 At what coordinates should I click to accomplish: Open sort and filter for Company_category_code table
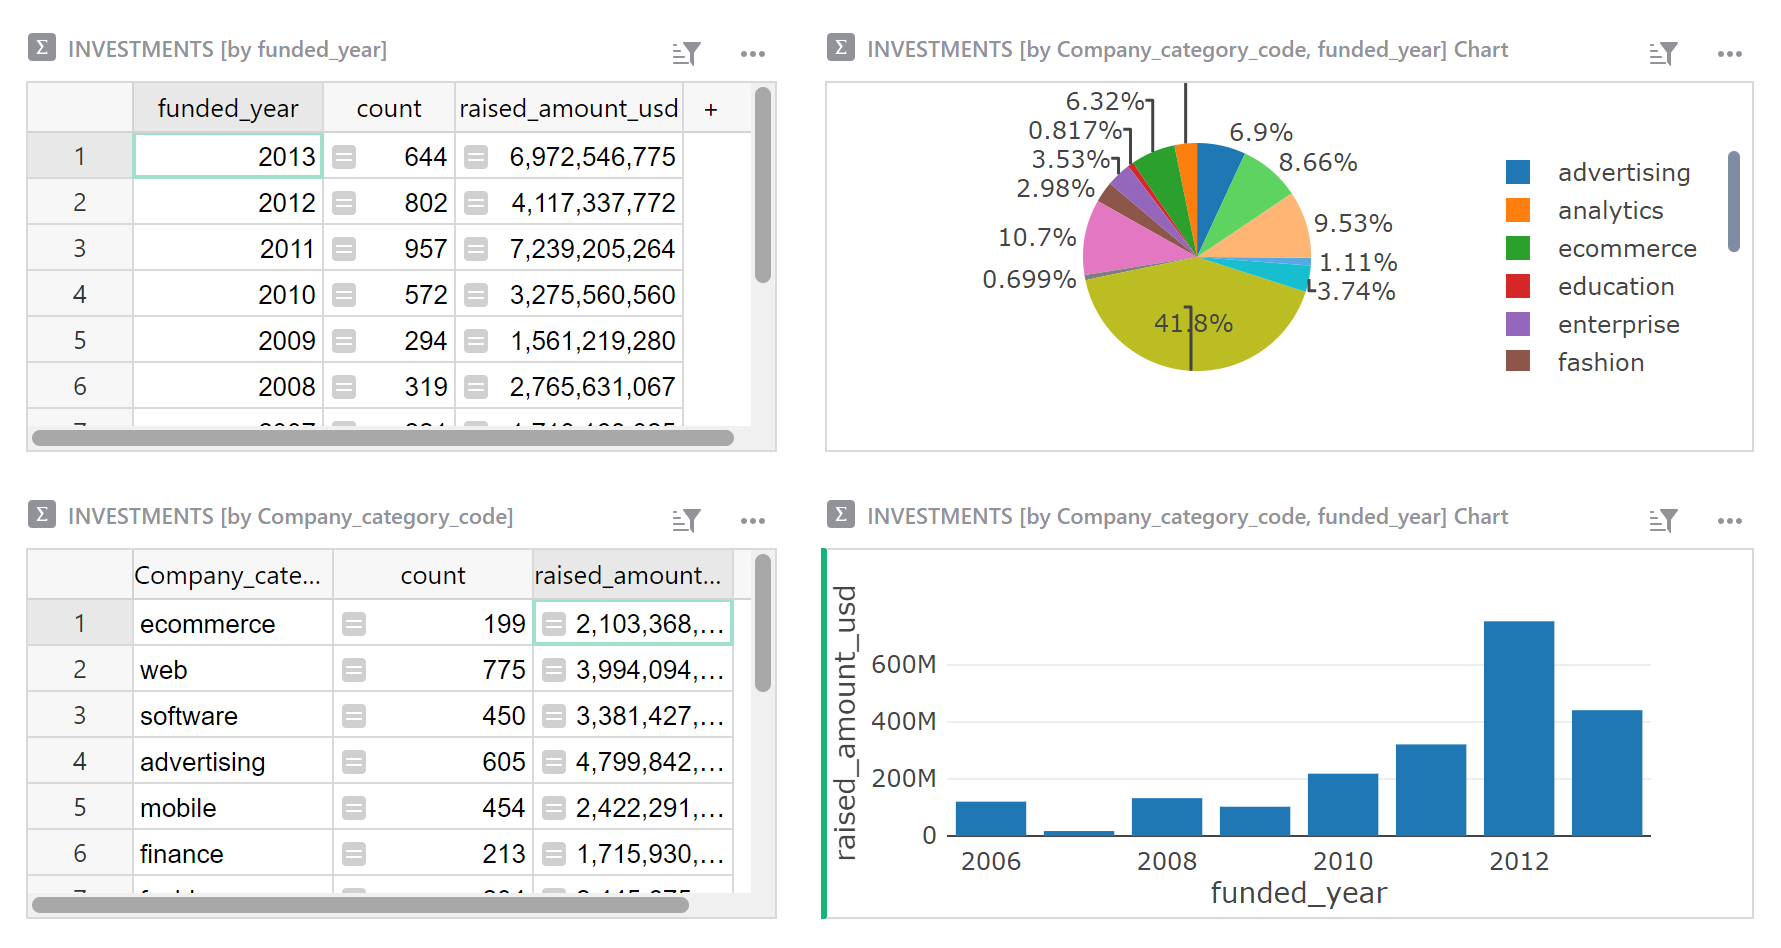click(x=686, y=520)
